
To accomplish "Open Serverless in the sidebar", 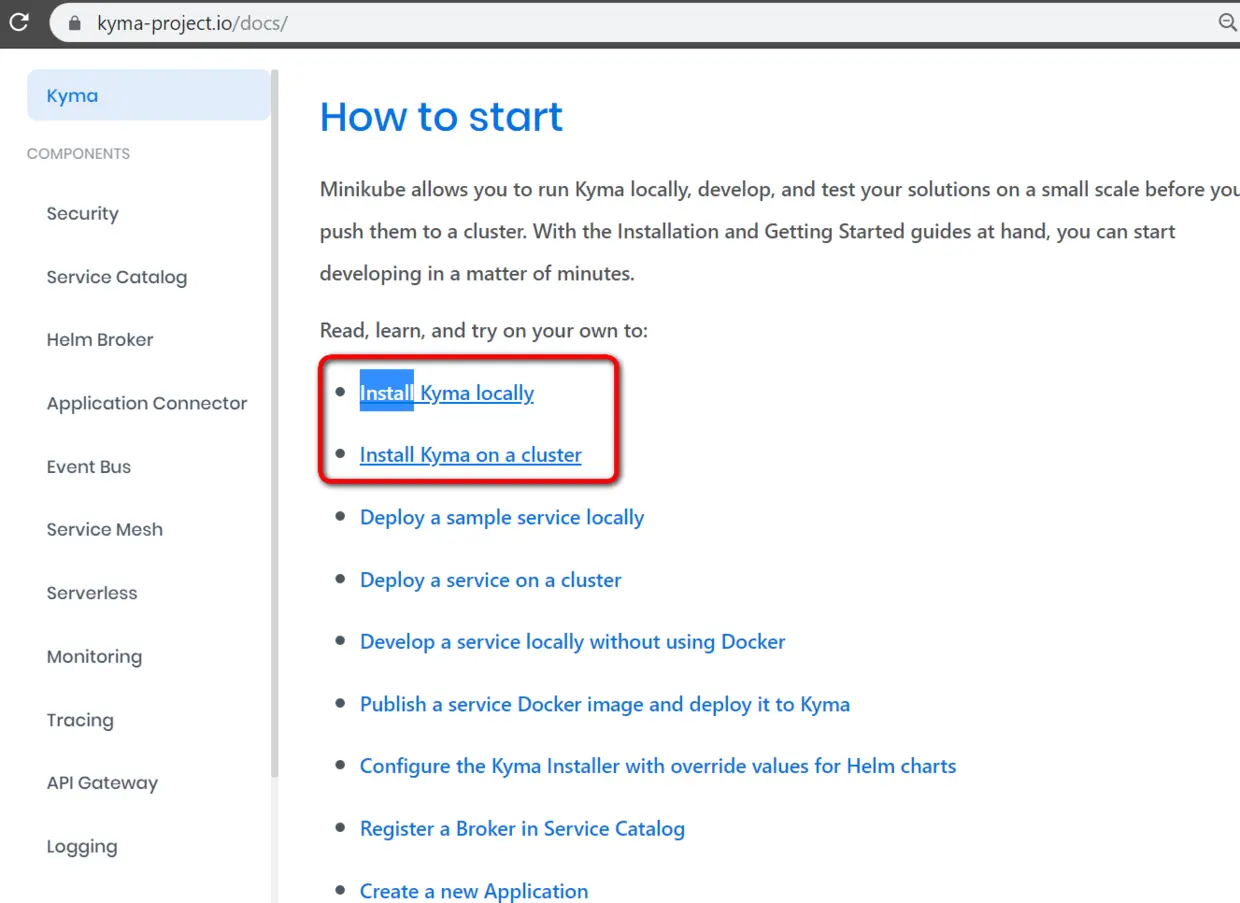I will (92, 593).
